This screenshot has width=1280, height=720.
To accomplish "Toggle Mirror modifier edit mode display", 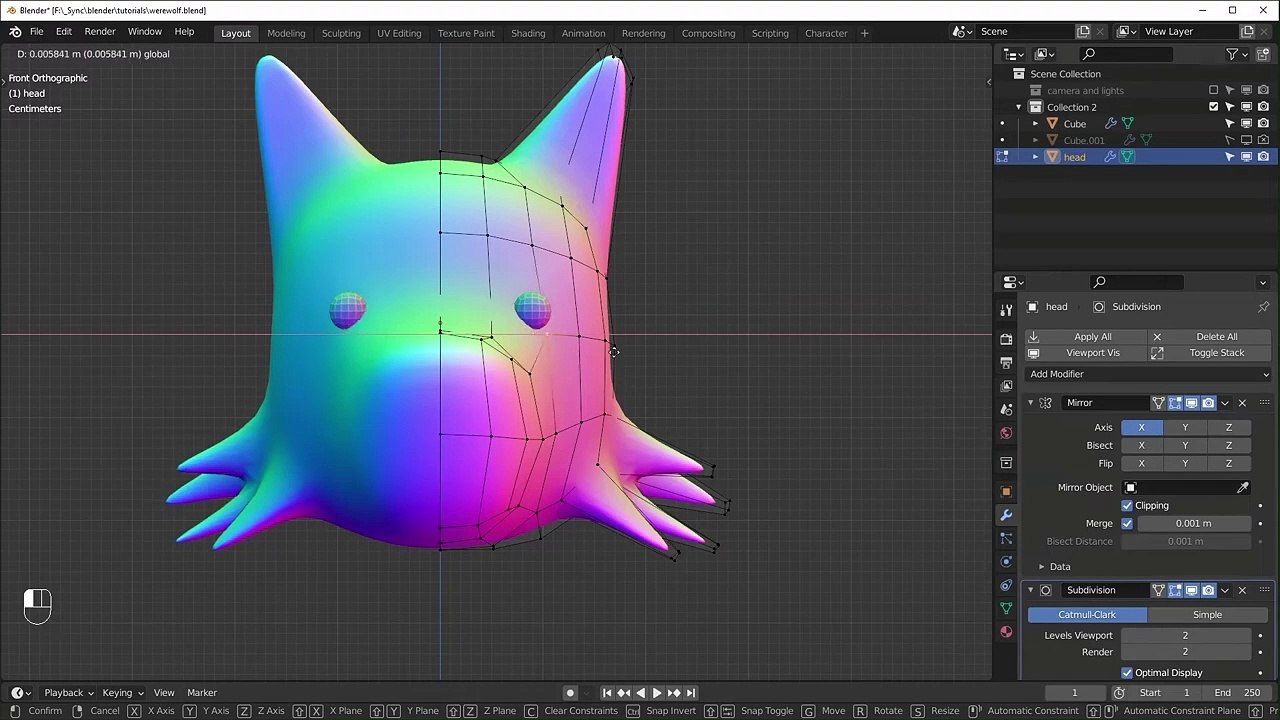I will (1175, 403).
